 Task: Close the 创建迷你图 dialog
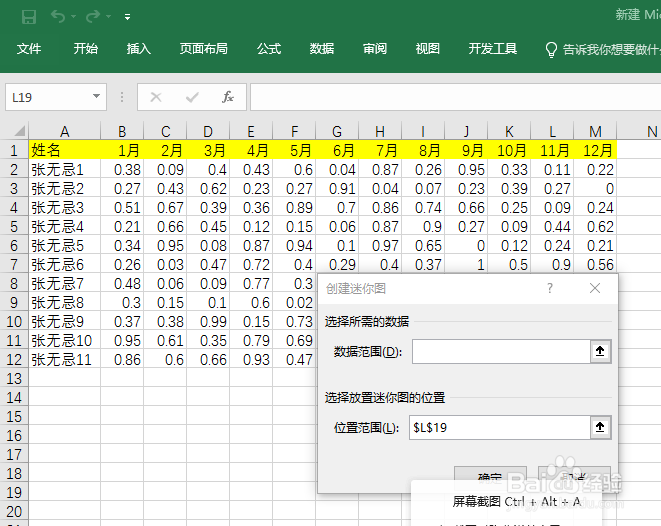point(595,288)
